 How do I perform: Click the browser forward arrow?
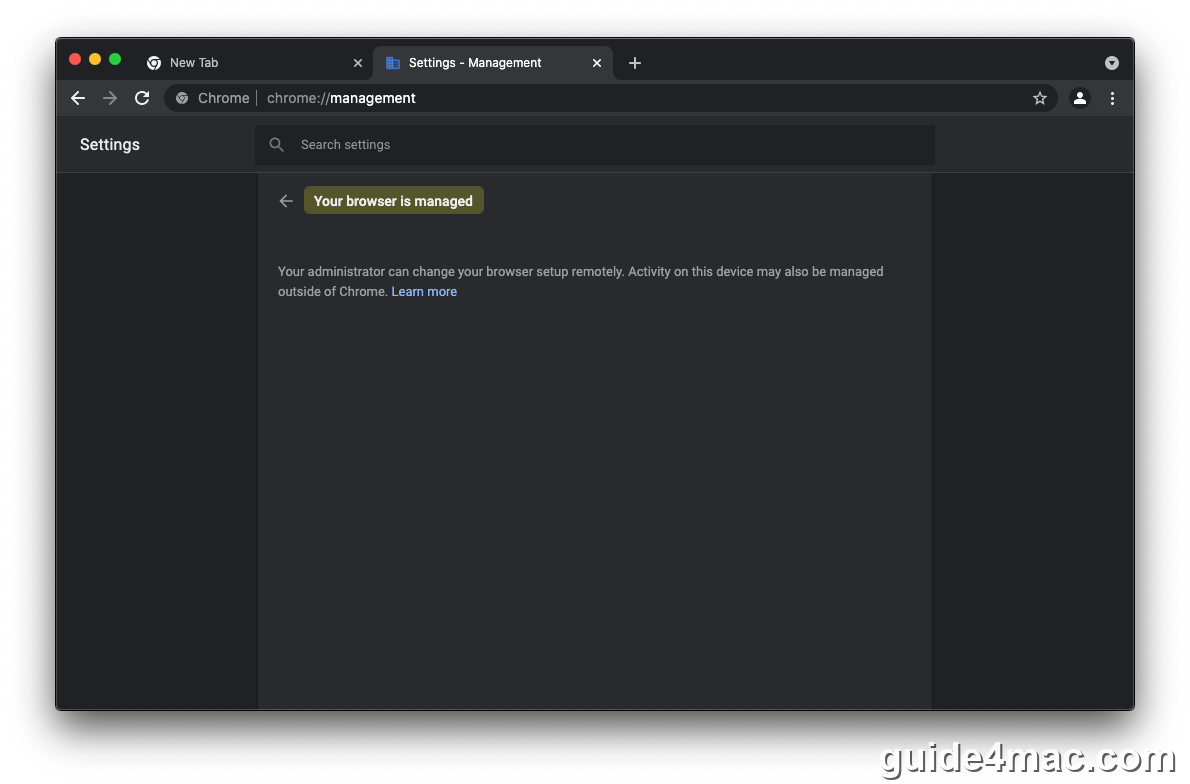click(x=110, y=98)
